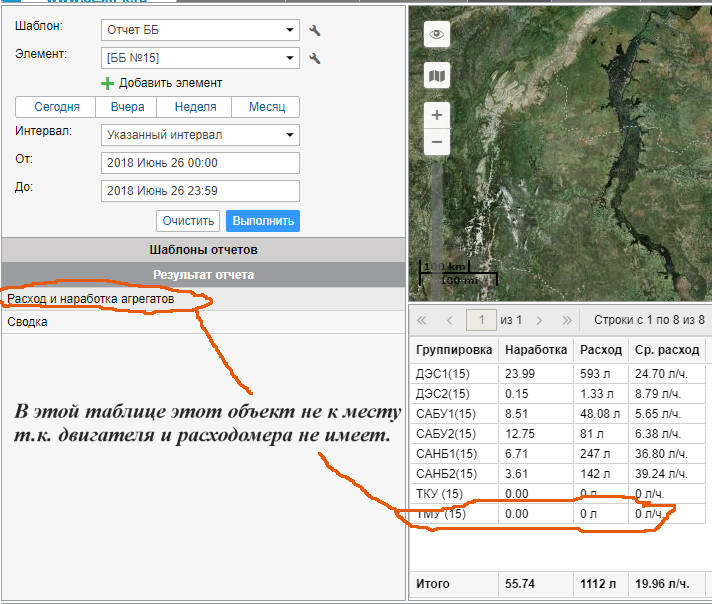Open Интервал dropdown Указанный интервал
This screenshot has width=712, height=604.
click(200, 135)
